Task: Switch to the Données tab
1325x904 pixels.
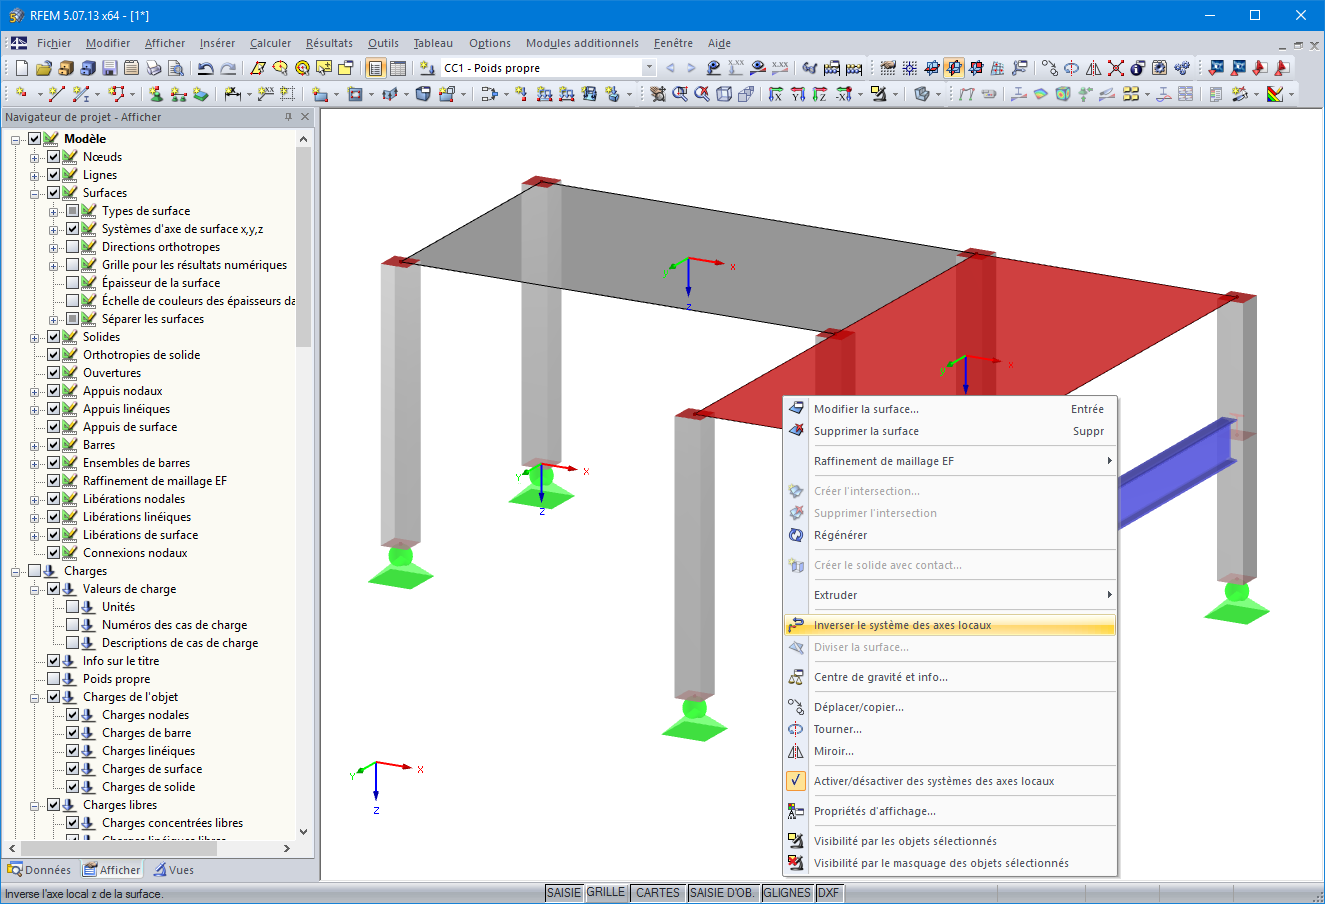Action: [40, 870]
